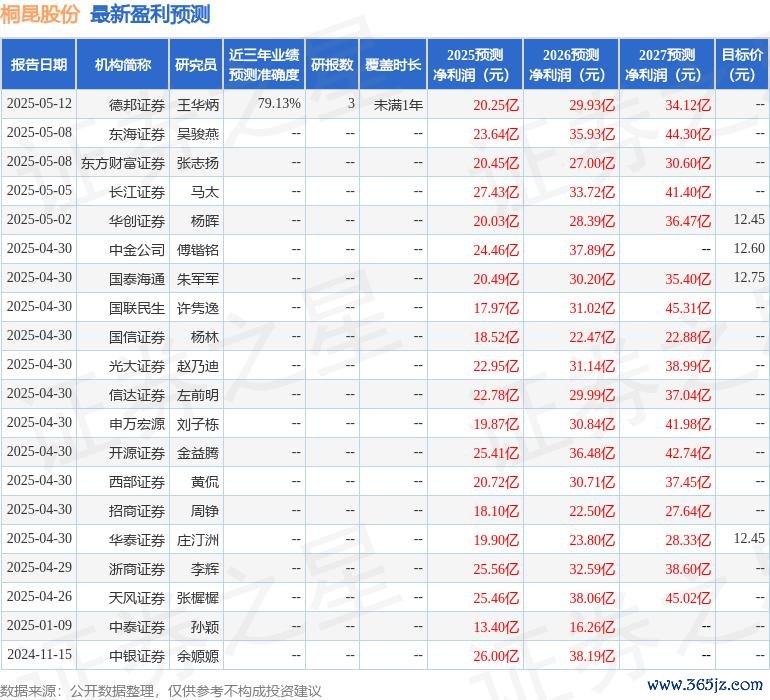Click 德邦证券 in the institution column
Screen dimensions: 770x700
coord(137,105)
